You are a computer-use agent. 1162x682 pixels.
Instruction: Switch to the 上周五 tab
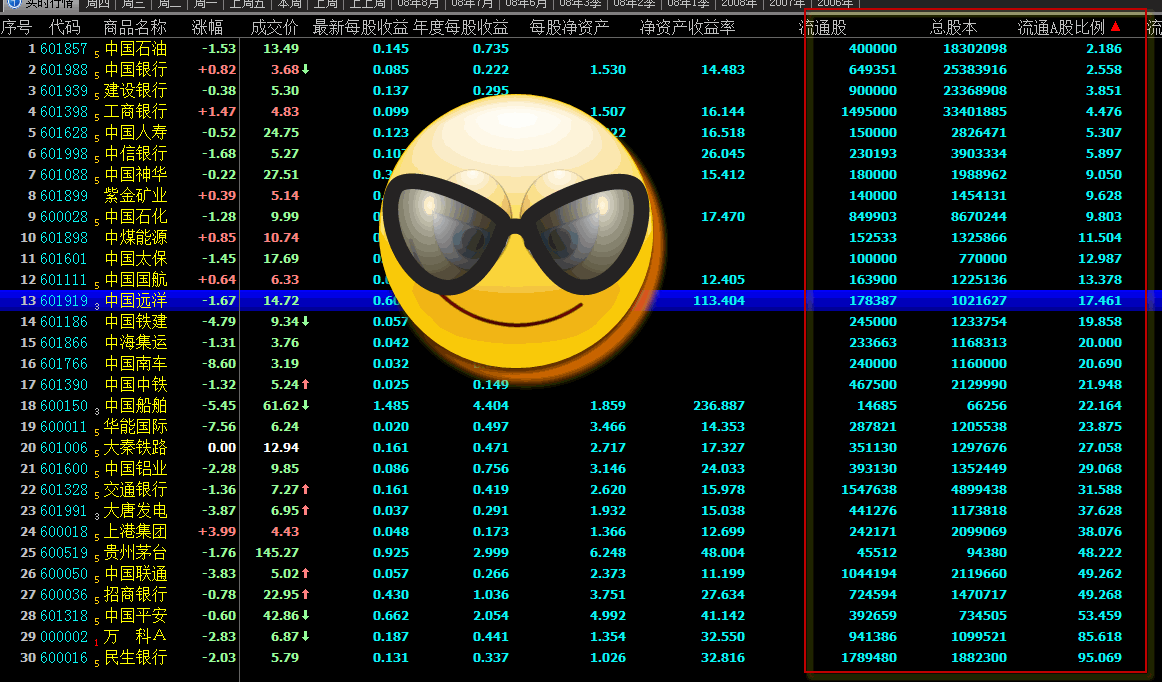[247, 4]
